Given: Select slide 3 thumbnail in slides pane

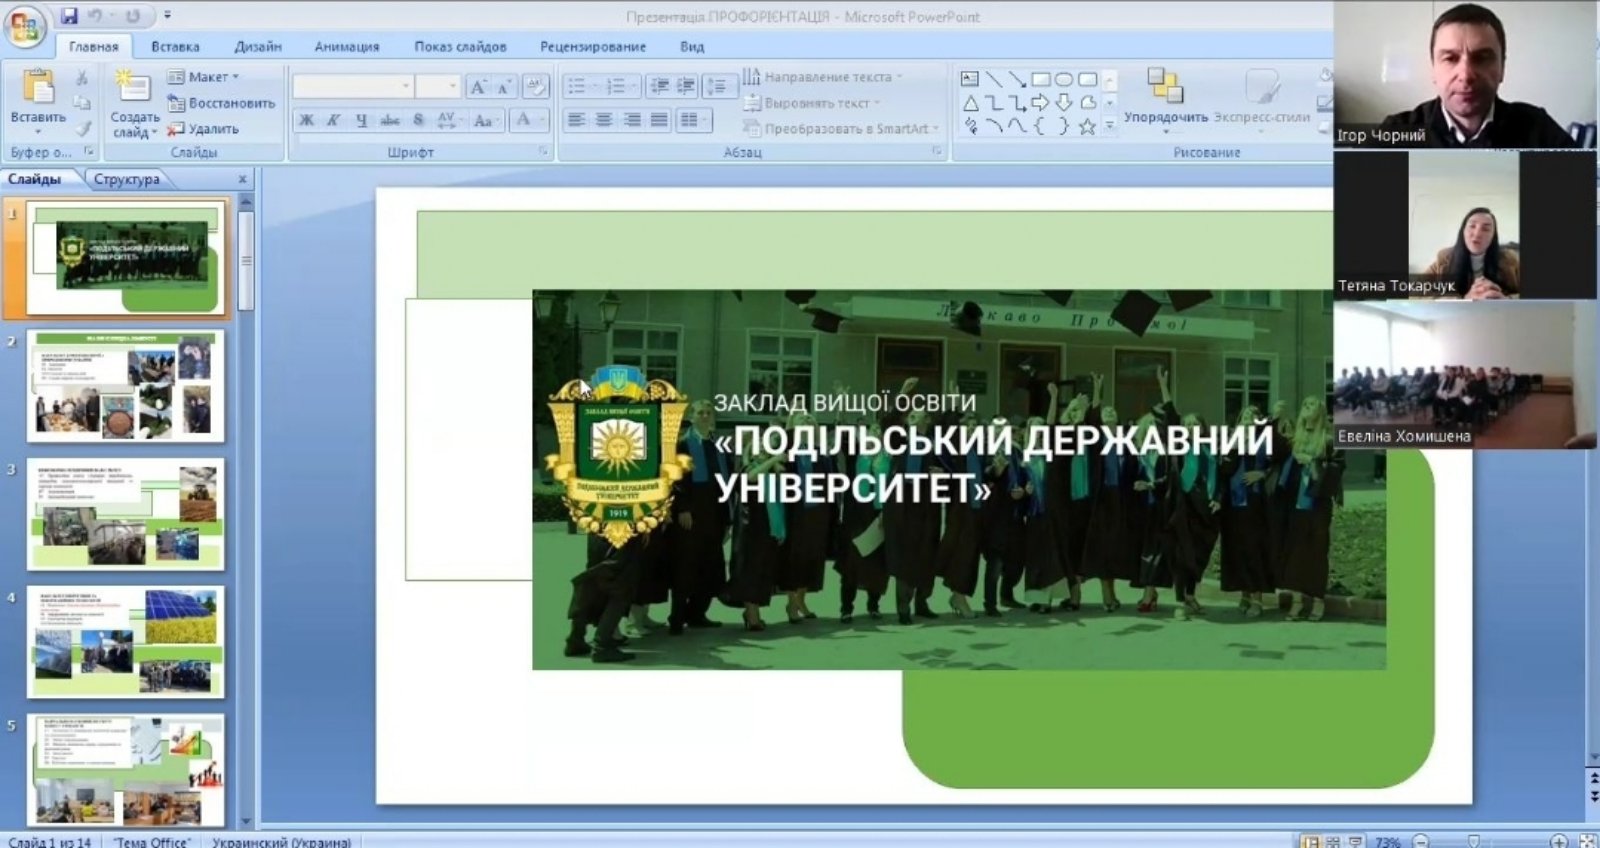Looking at the screenshot, I should [x=126, y=514].
